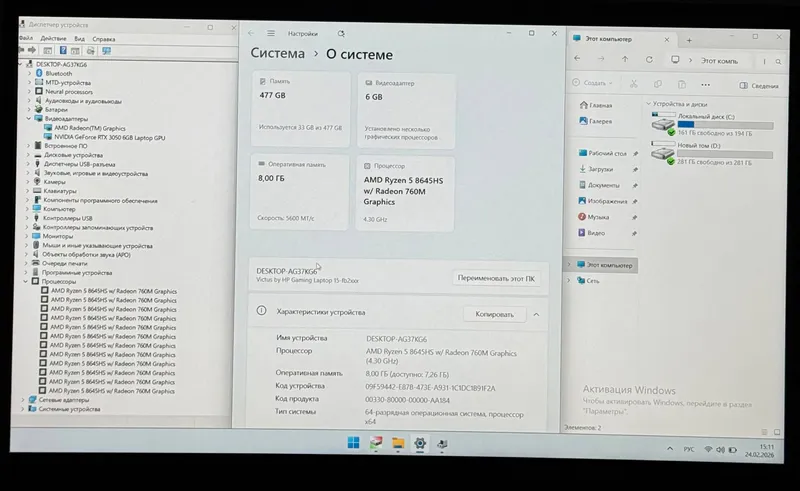Click the Оперативная память 8,00 ГБ card

click(x=299, y=192)
